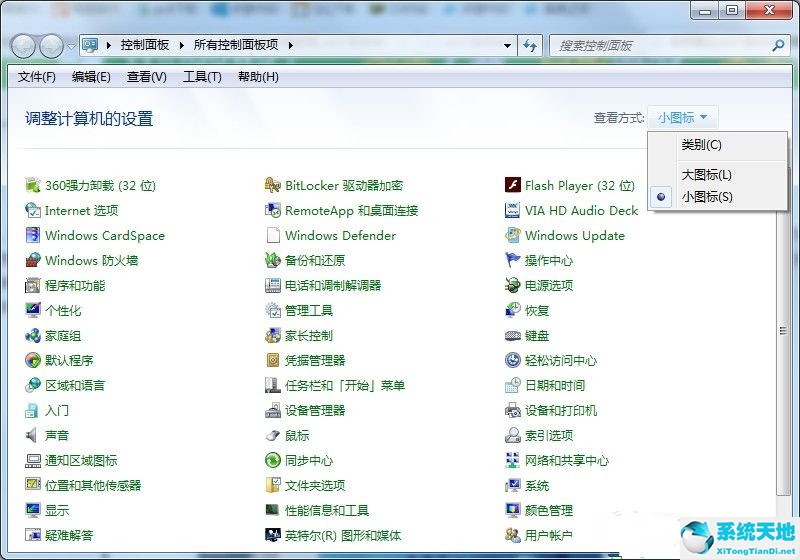Viewport: 800px width, 560px height.
Task: Open the 编辑(E) menu
Action: 91,77
